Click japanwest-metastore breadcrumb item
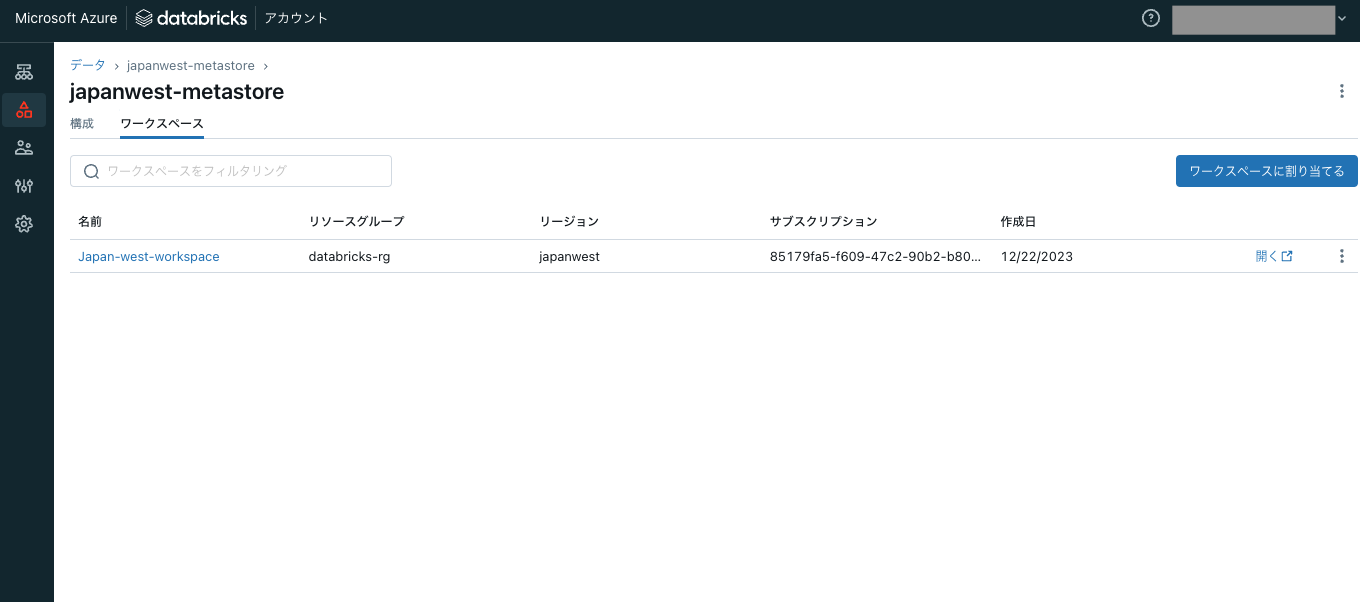The height and width of the screenshot is (602, 1360). pos(190,65)
